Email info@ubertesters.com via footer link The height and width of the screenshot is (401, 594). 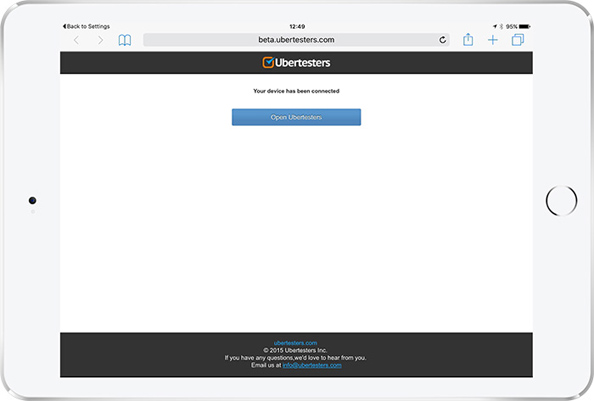pos(312,365)
